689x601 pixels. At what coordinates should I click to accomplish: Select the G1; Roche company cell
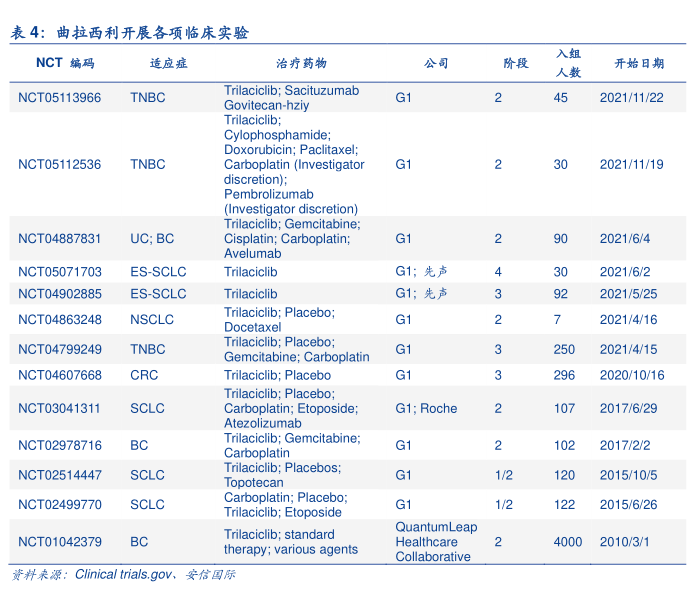coord(425,409)
